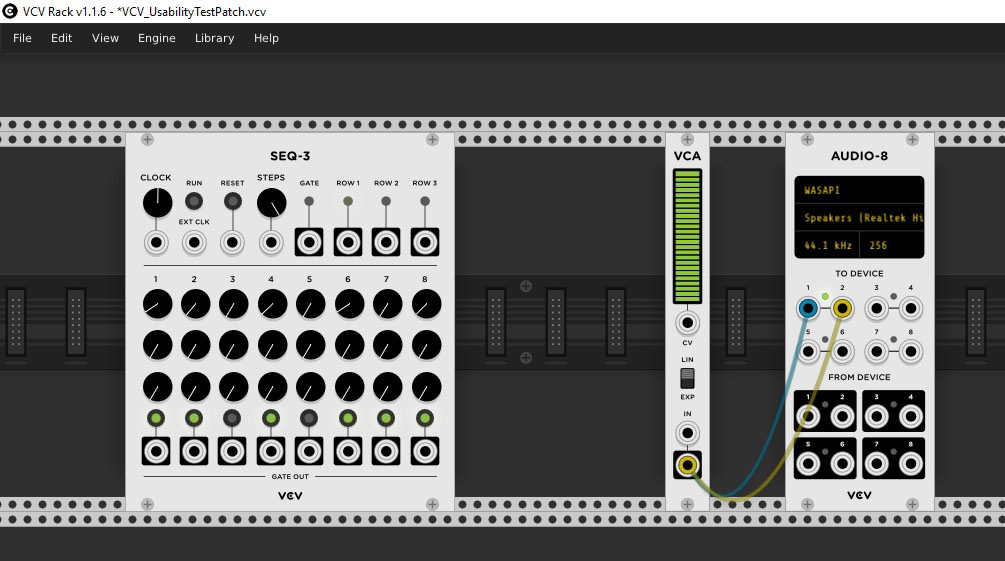Screen dimensions: 1005x561
Task: Click step 4 gate out jack
Action: (x=270, y=451)
